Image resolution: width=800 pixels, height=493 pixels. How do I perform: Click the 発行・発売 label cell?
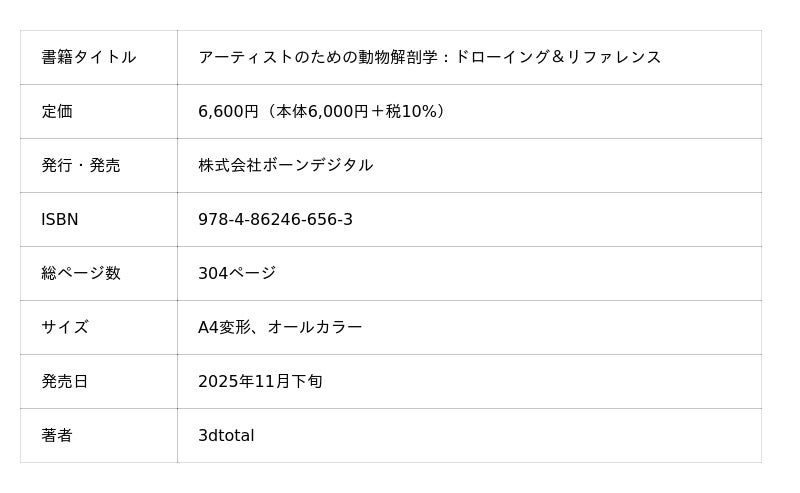[x=80, y=165]
